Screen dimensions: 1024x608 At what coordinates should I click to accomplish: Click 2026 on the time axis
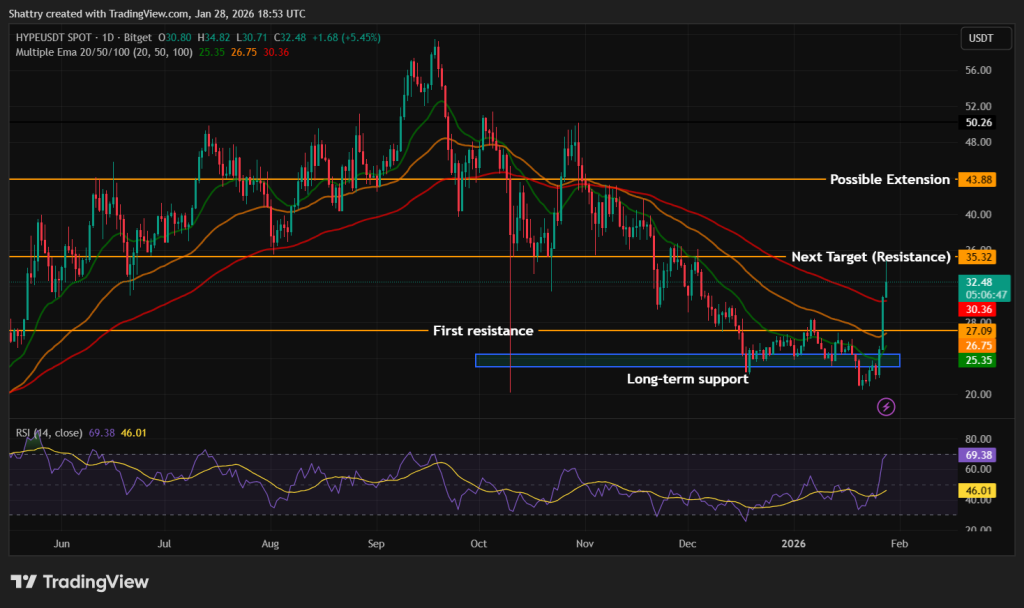[794, 544]
